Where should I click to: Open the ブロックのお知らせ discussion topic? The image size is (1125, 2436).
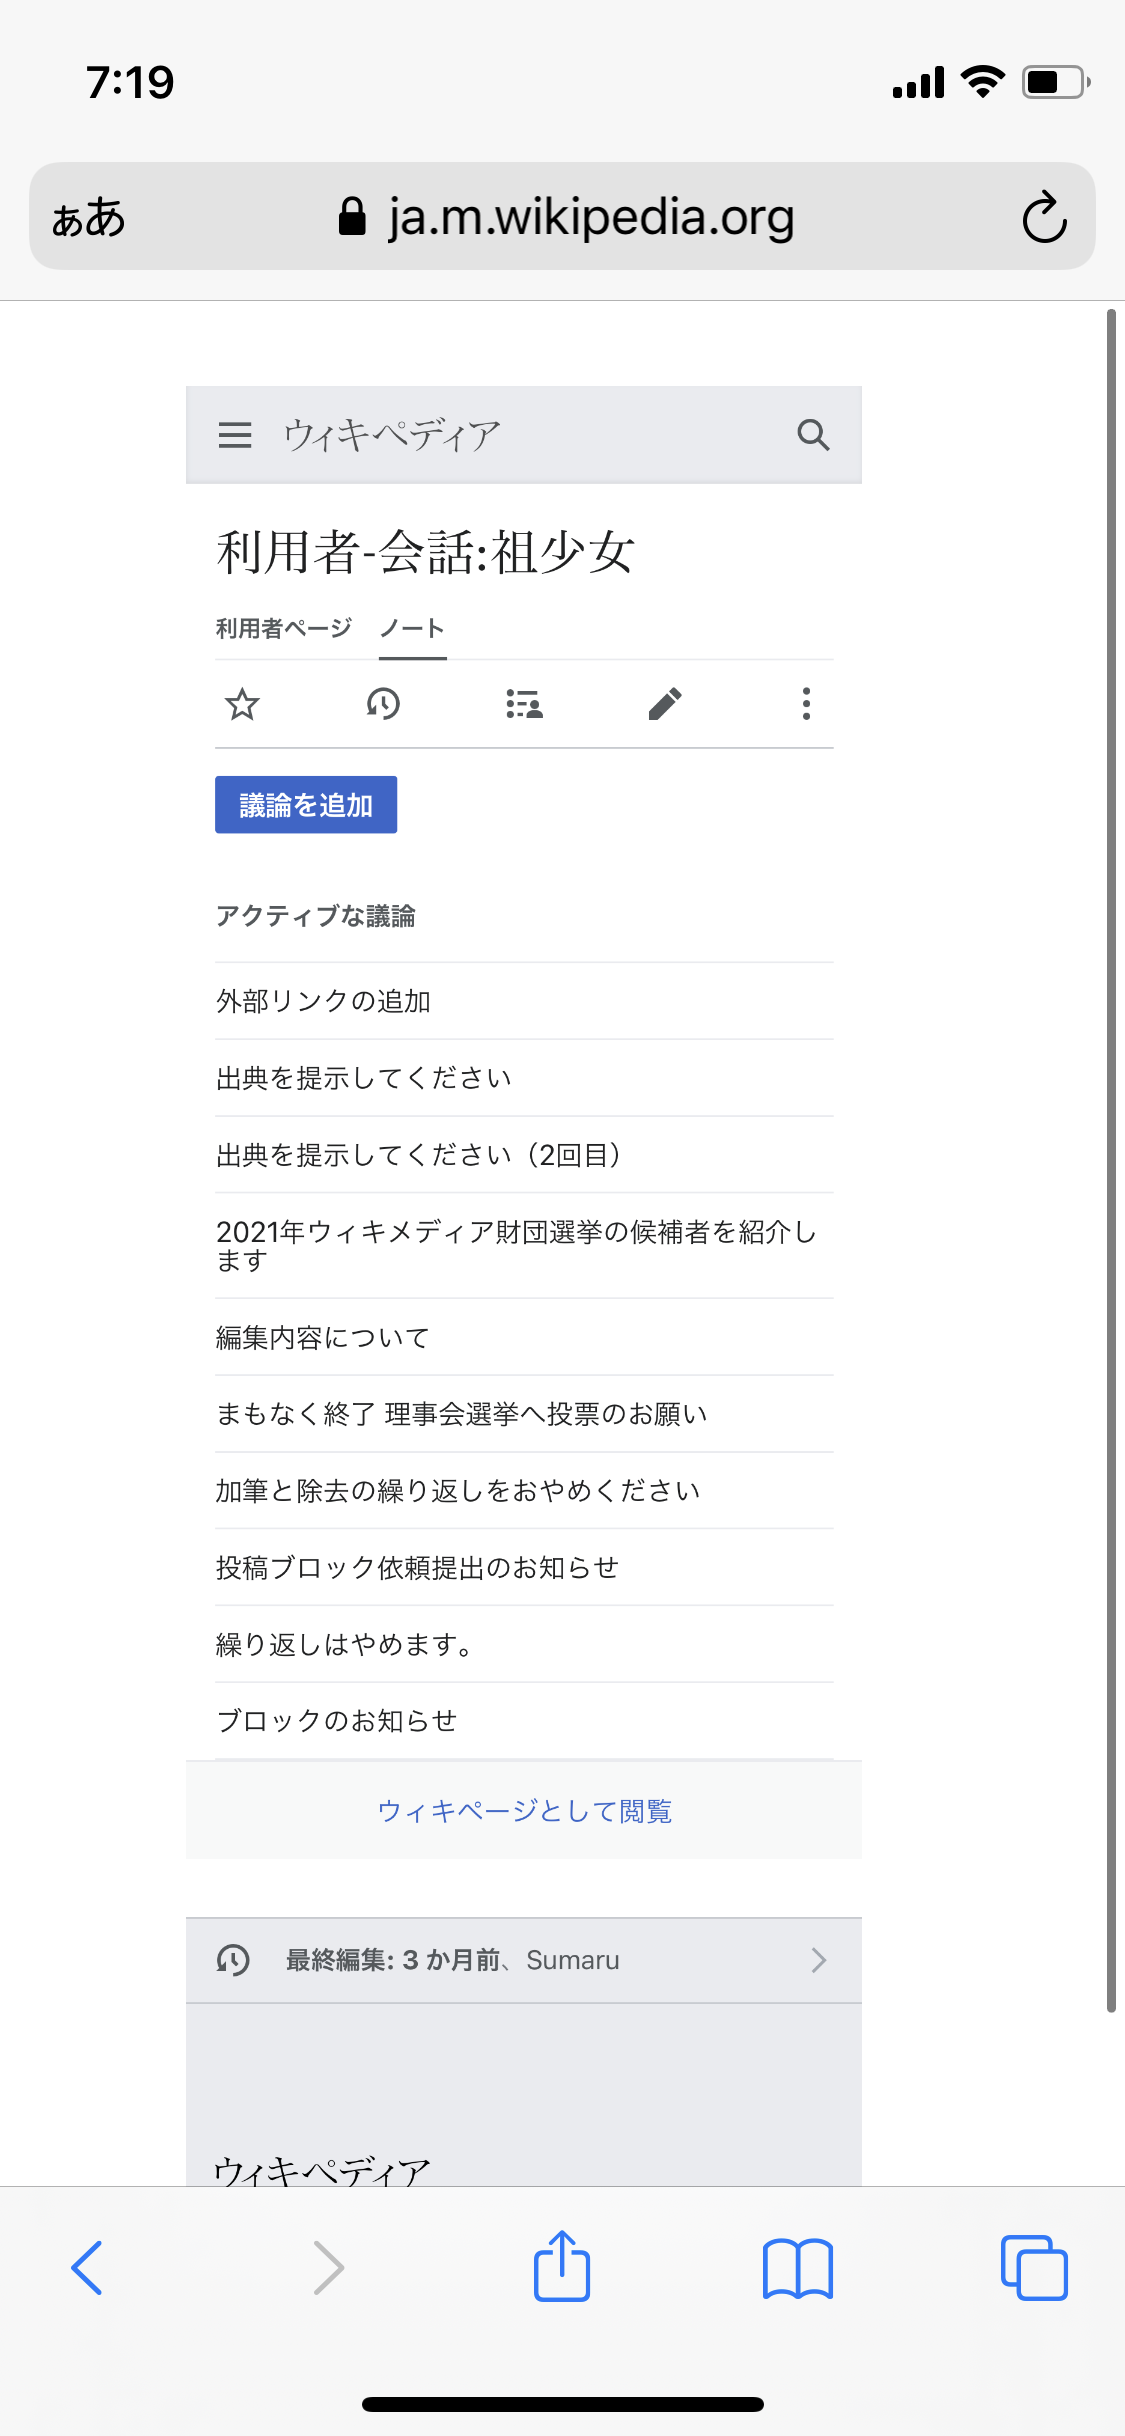coord(337,1720)
